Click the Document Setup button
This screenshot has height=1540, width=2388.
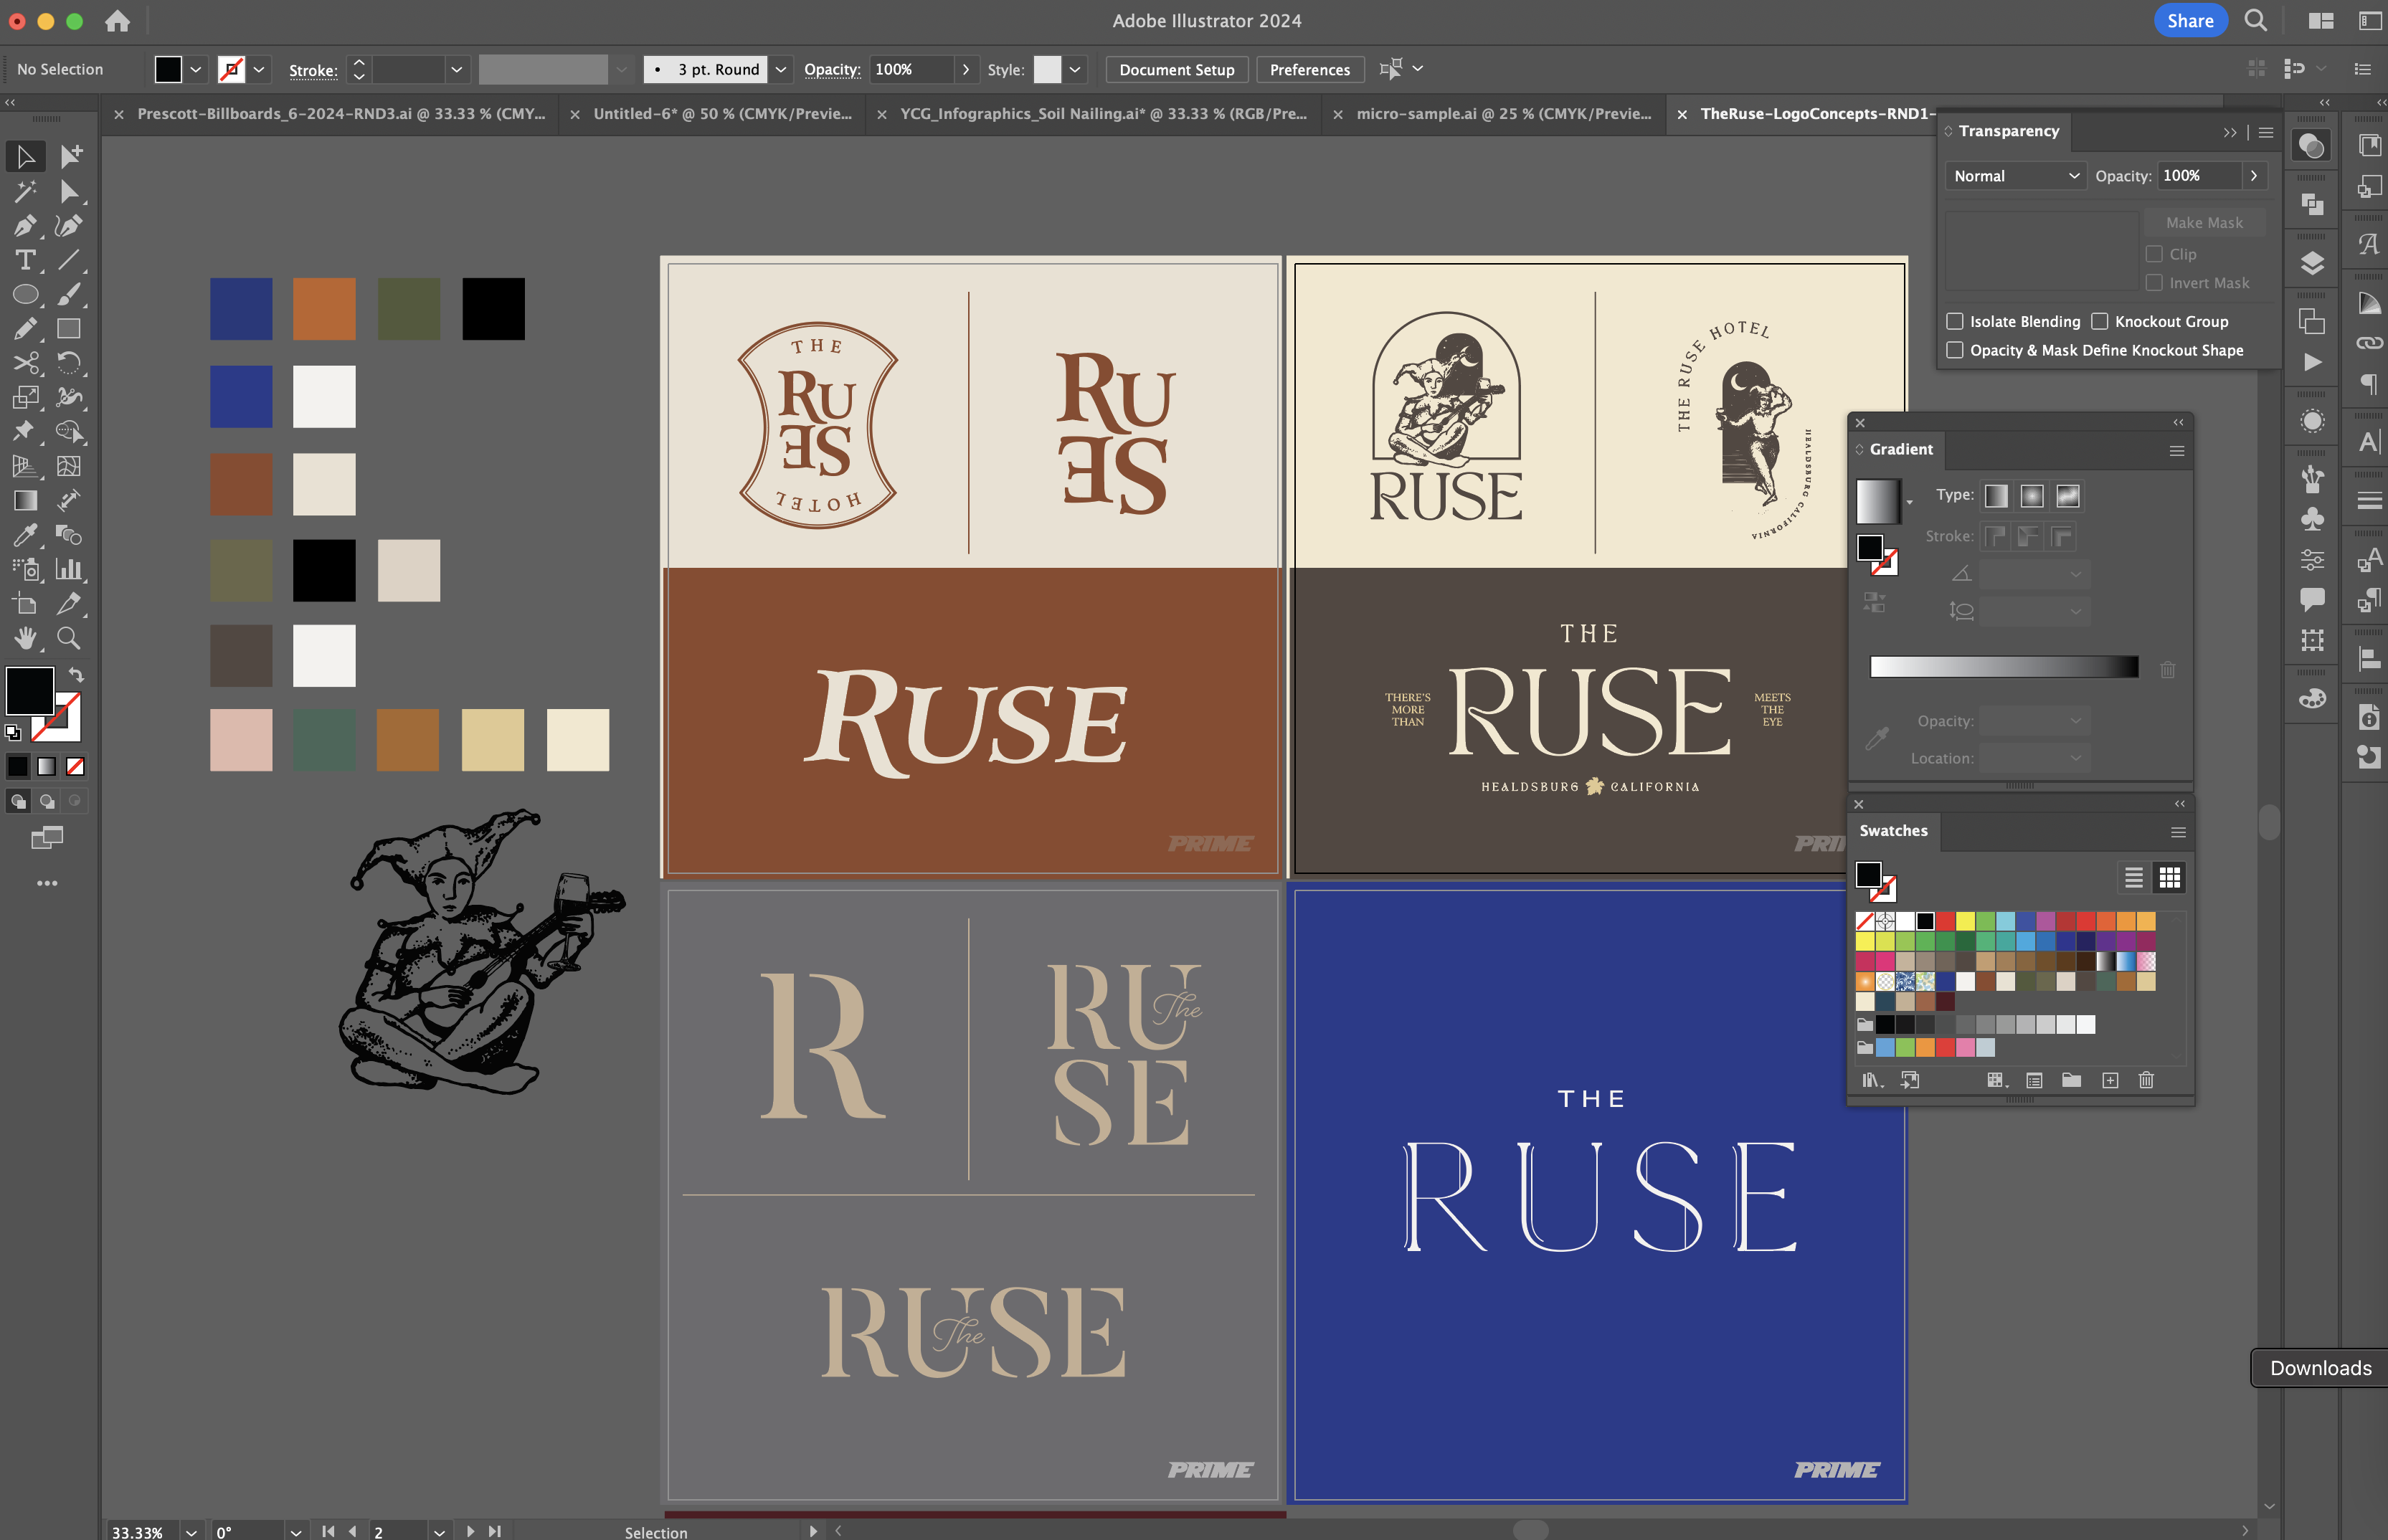click(x=1176, y=70)
